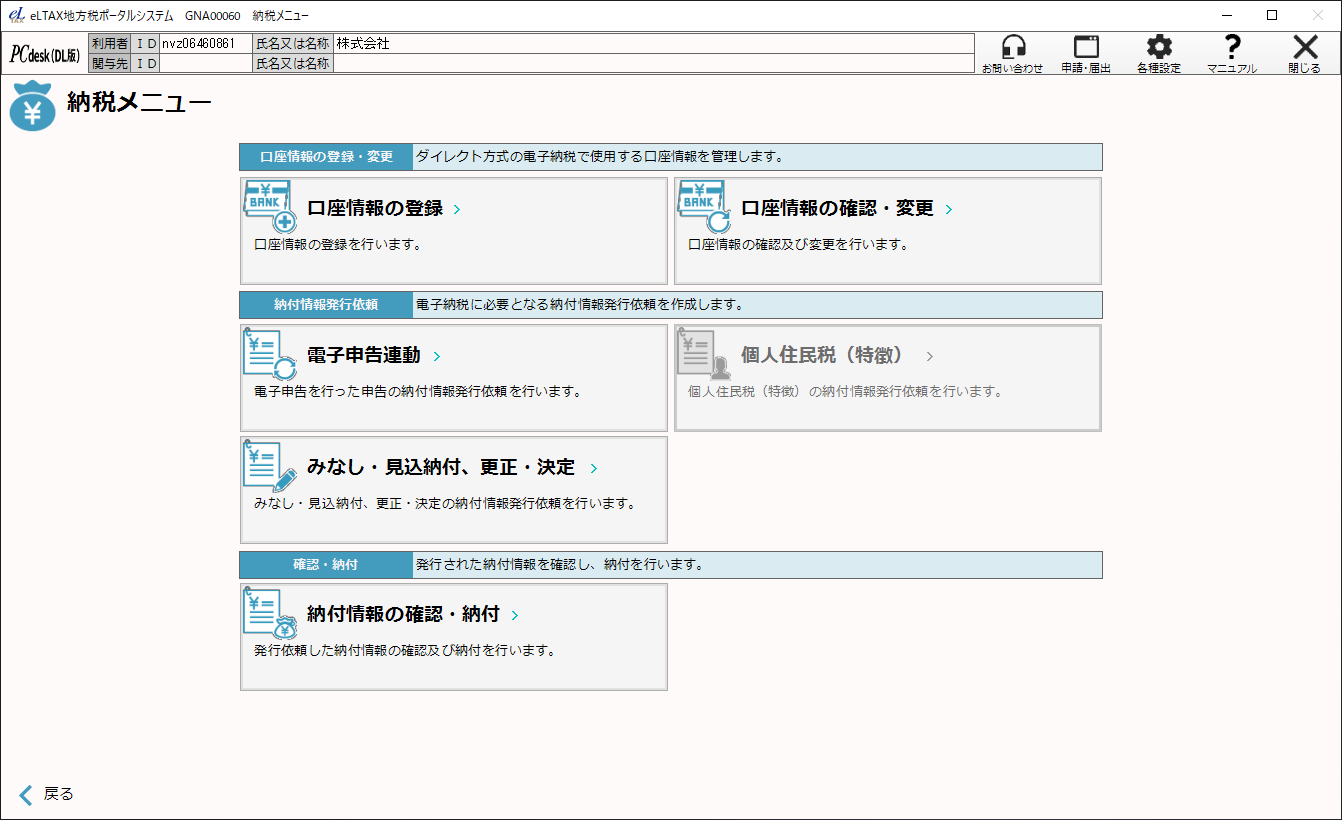The width and height of the screenshot is (1342, 820).
Task: Click the PCdesk(DL版) logo
Action: [46, 55]
